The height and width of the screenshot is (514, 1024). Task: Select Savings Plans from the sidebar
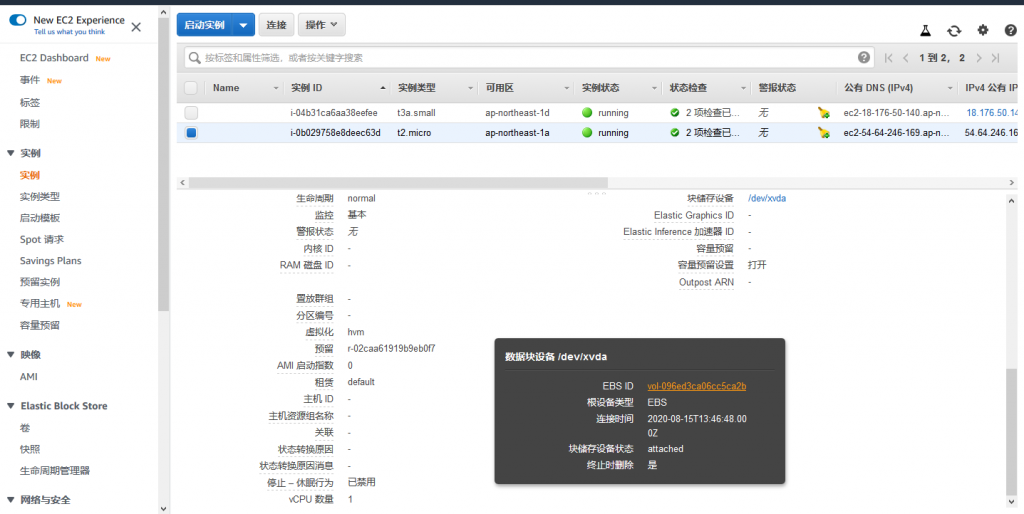(50, 261)
